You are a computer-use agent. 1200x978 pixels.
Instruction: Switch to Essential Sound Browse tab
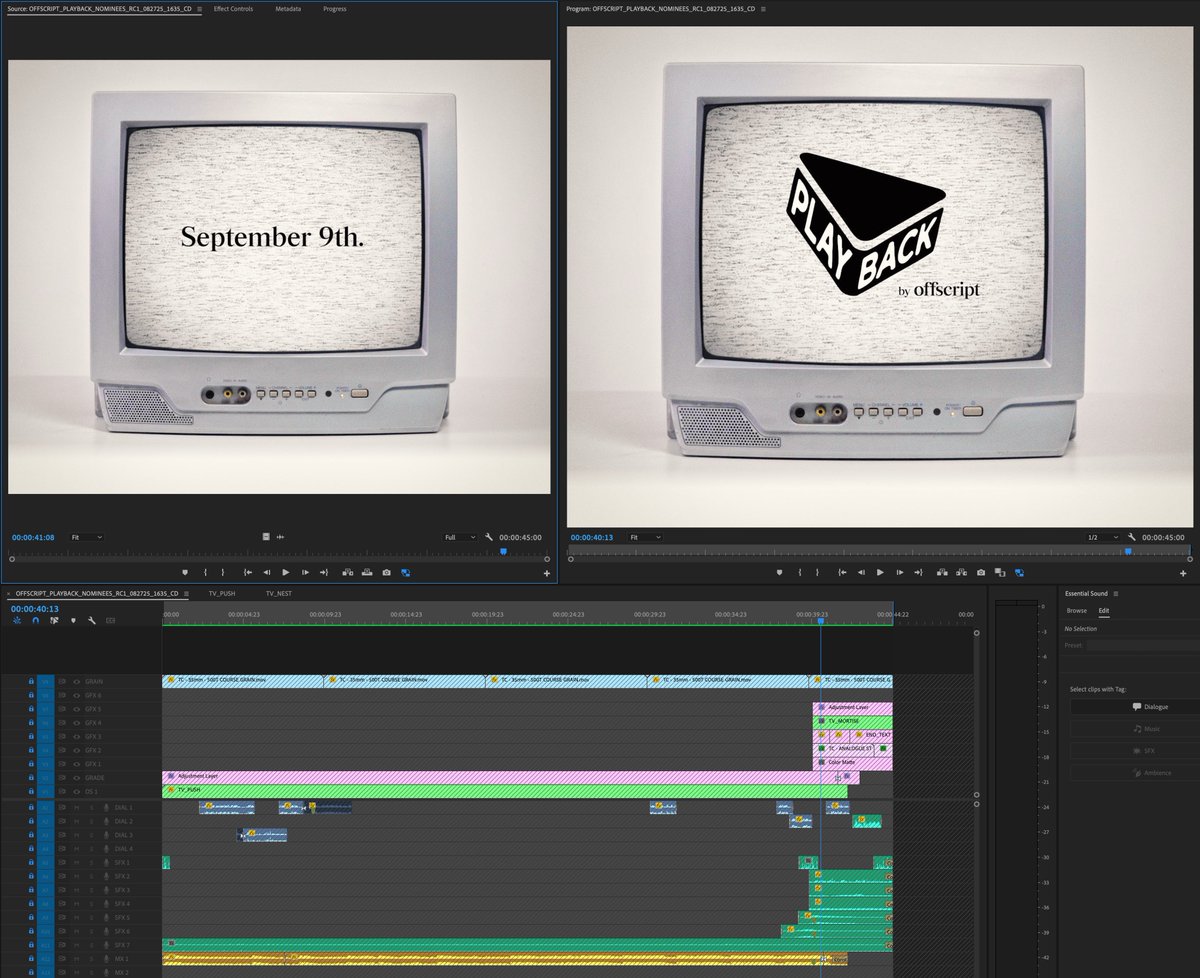(x=1077, y=610)
